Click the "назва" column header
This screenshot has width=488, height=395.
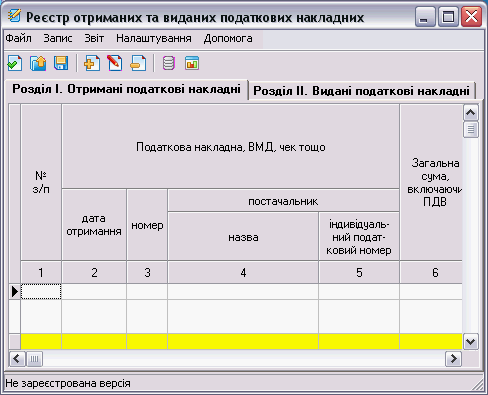243,236
